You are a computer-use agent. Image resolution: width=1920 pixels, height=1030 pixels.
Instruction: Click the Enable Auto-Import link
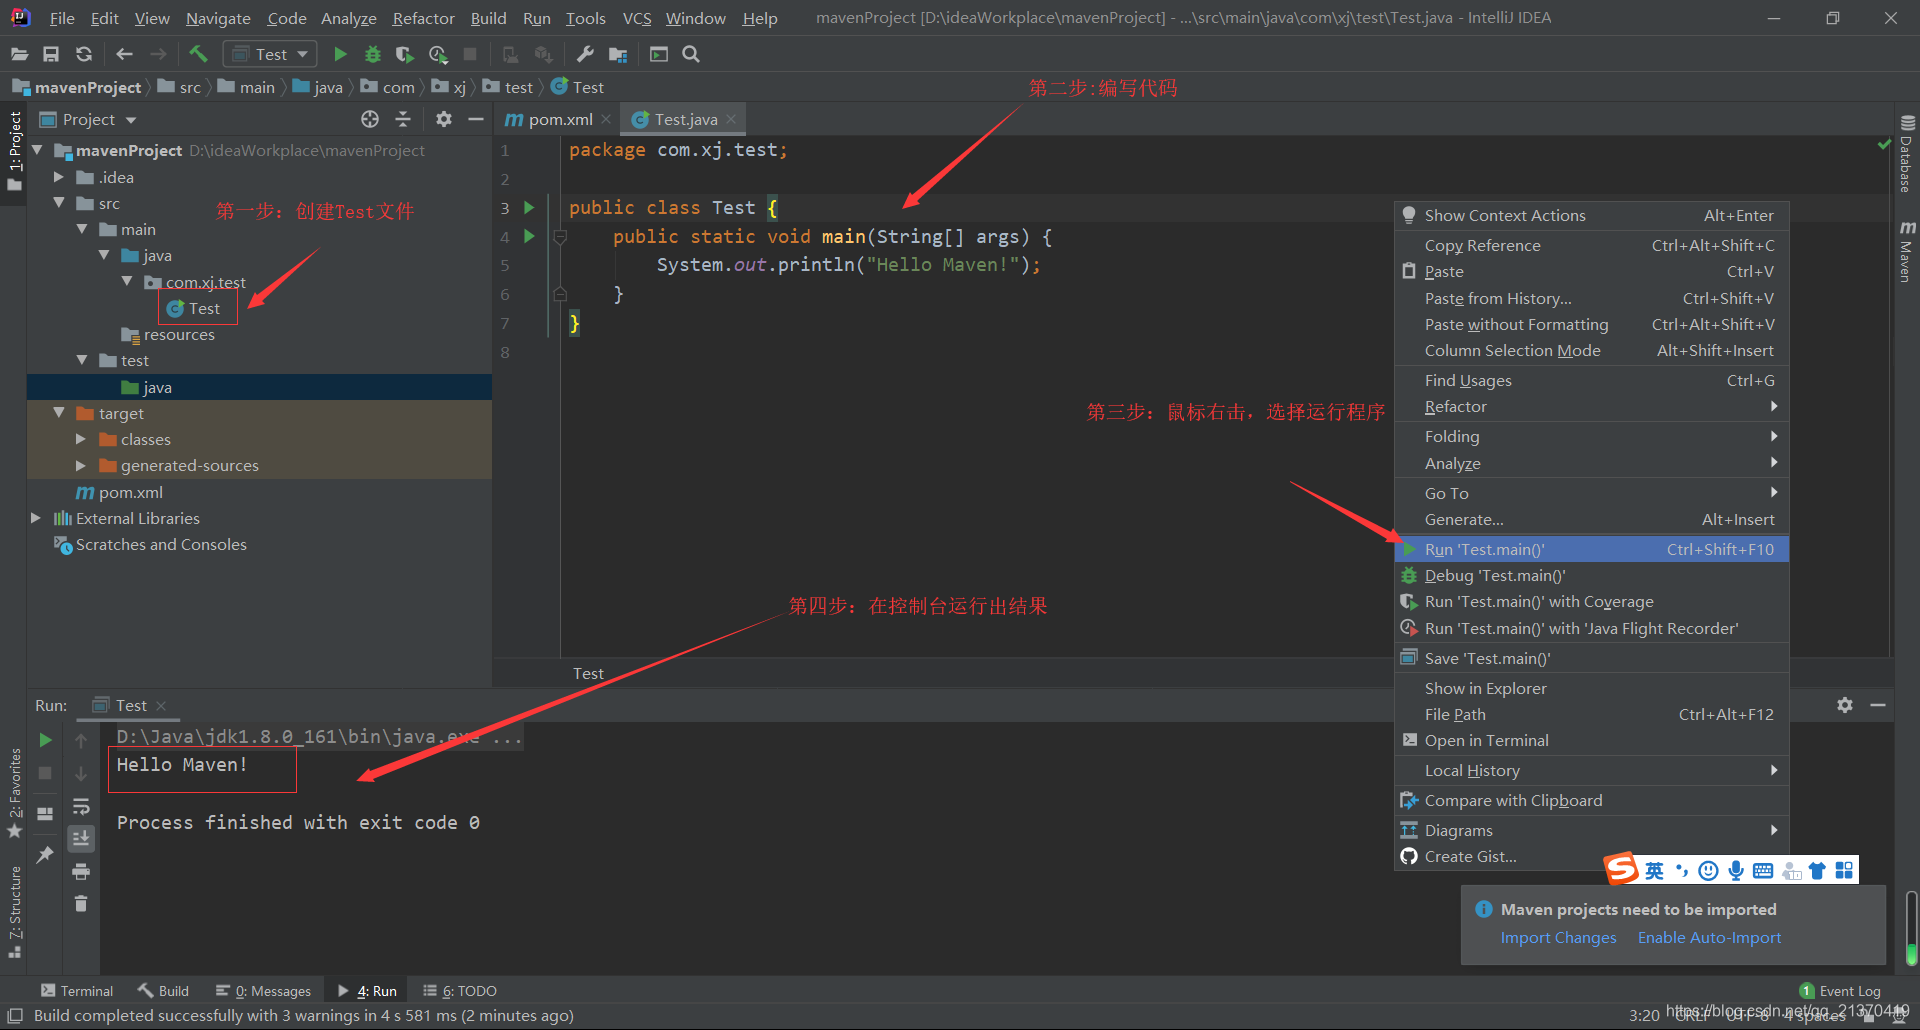click(x=1709, y=938)
